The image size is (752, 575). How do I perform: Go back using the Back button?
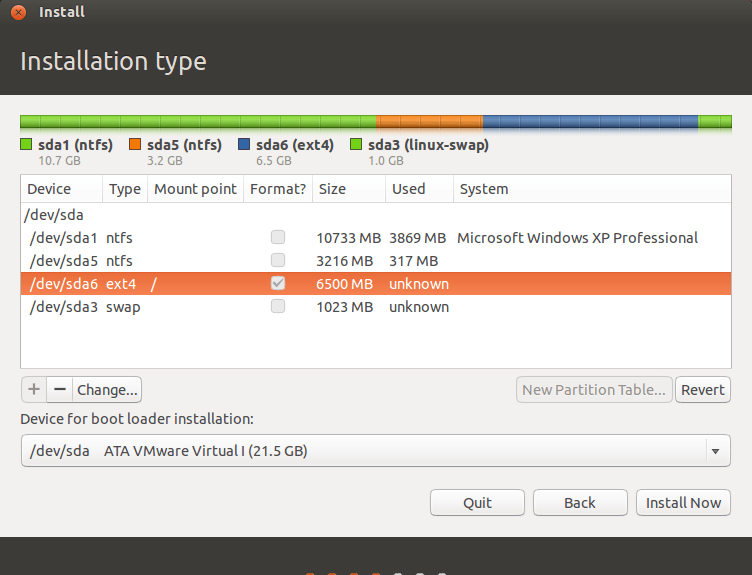(580, 503)
